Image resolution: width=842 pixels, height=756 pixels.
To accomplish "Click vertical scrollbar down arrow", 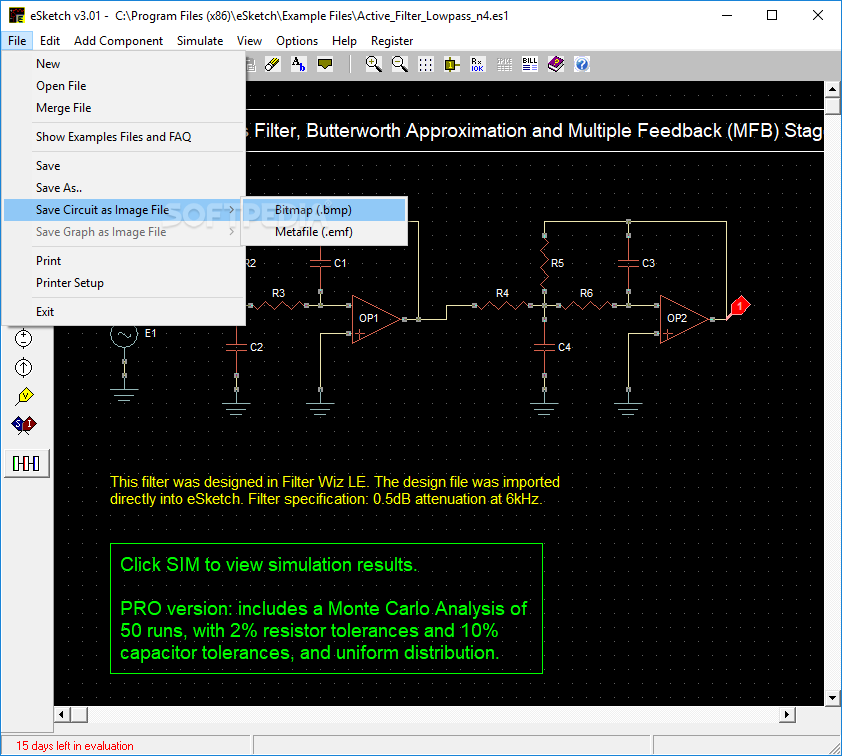I will pyautogui.click(x=832, y=698).
